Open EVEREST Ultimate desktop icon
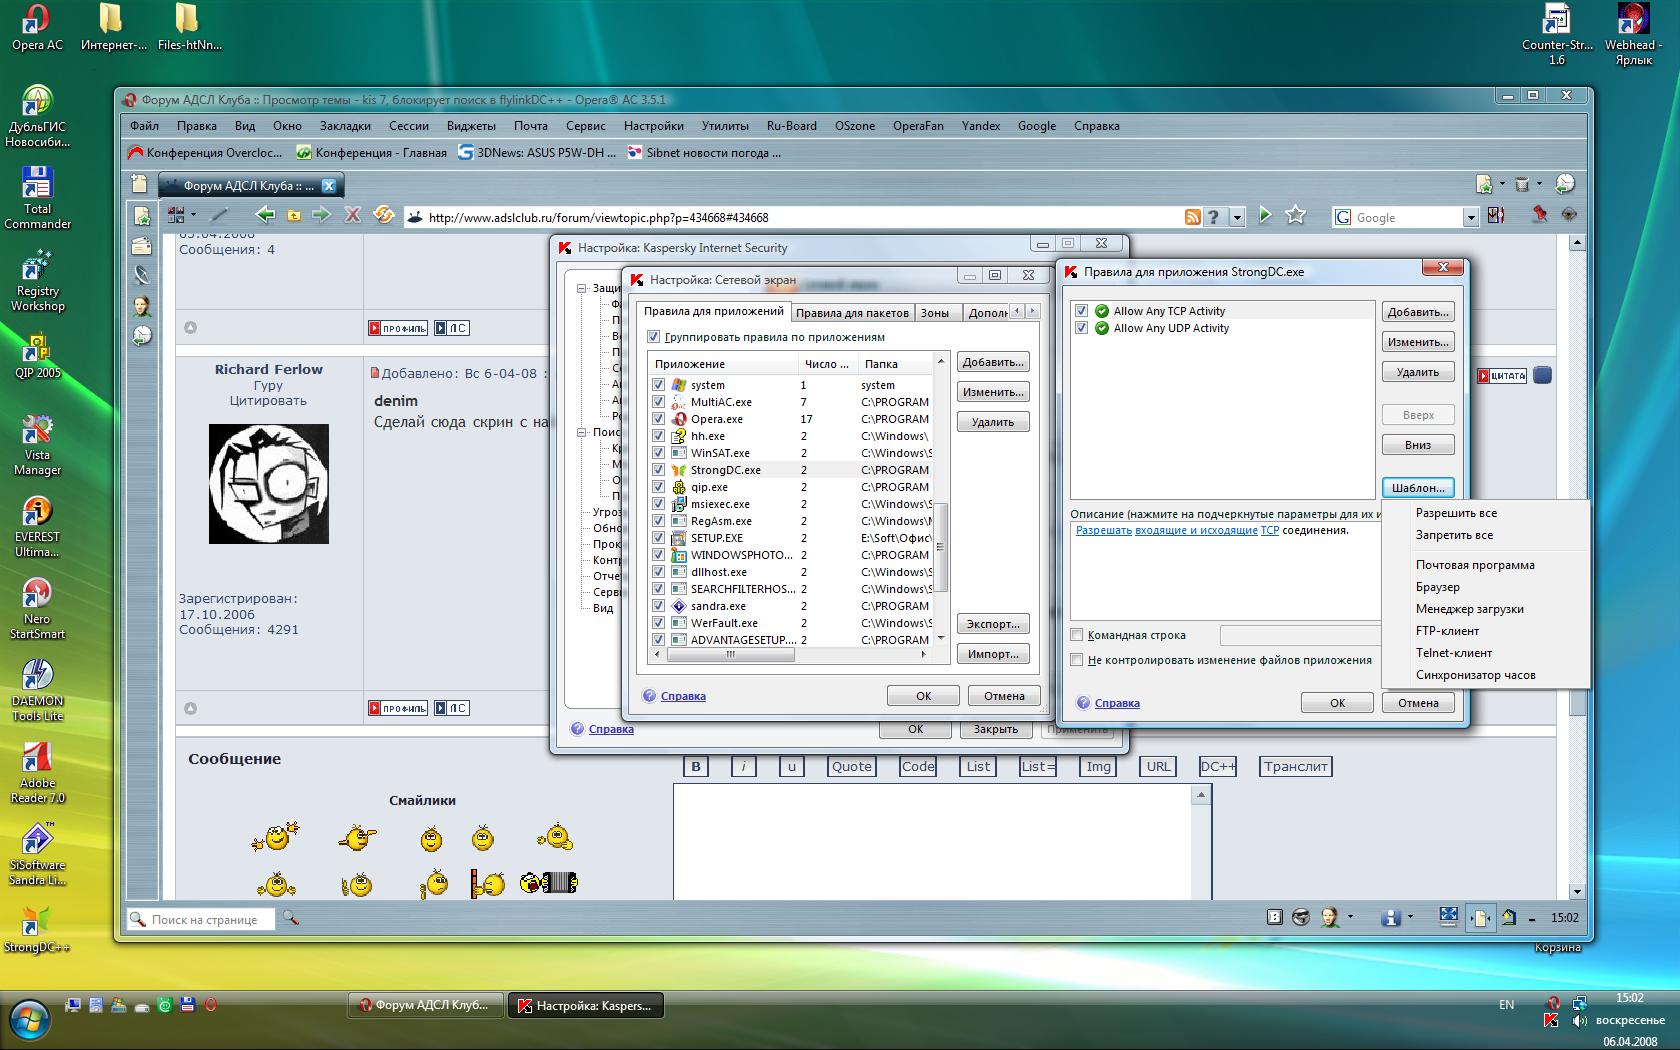The height and width of the screenshot is (1050, 1680). (37, 526)
